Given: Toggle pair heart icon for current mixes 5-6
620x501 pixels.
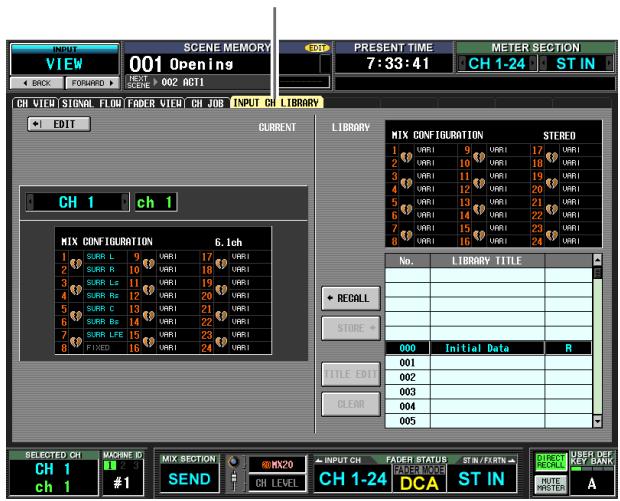Looking at the screenshot, I should point(76,316).
